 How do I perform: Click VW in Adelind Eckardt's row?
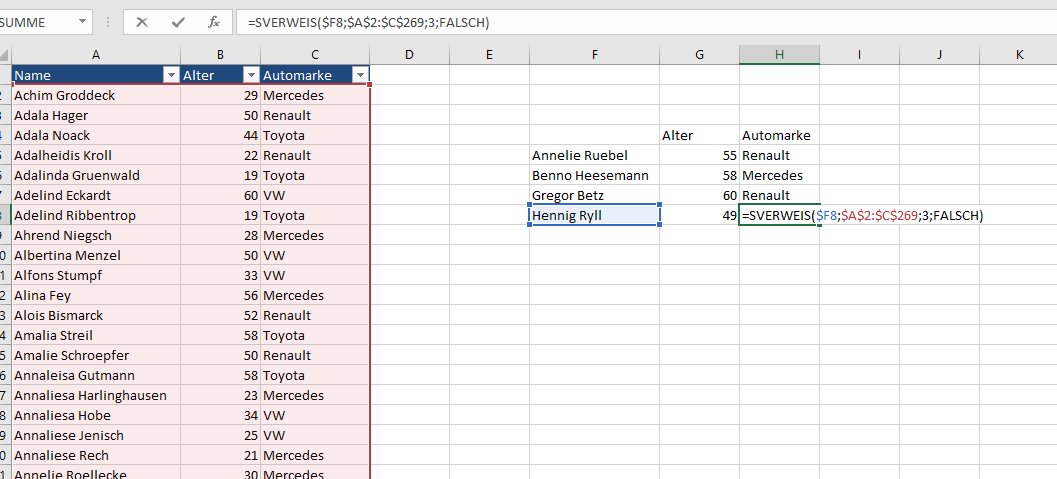(x=315, y=195)
